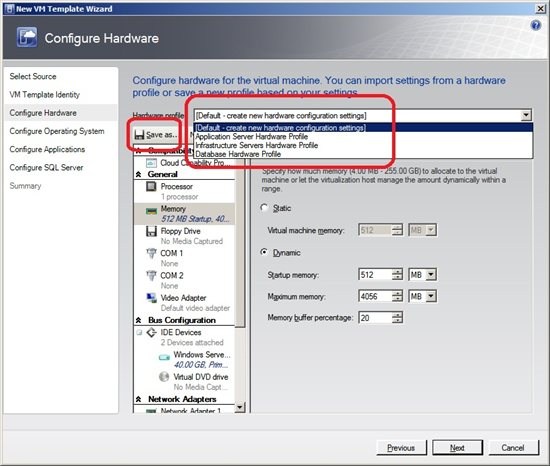The image size is (550, 466).
Task: Open the Maximum memory unit dropdown
Action: tap(431, 297)
